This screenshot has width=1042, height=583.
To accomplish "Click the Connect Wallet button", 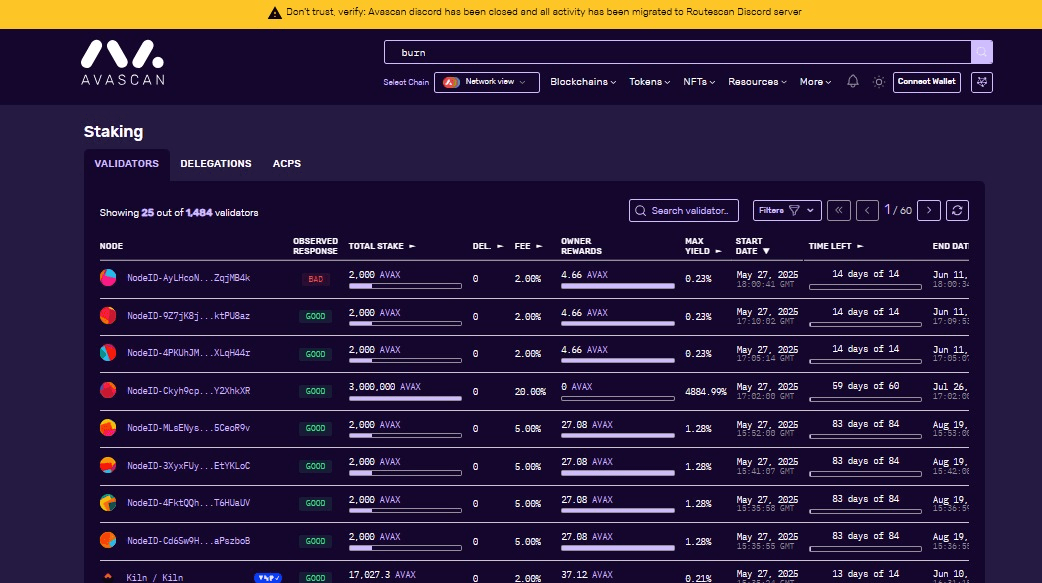I will [x=926, y=82].
